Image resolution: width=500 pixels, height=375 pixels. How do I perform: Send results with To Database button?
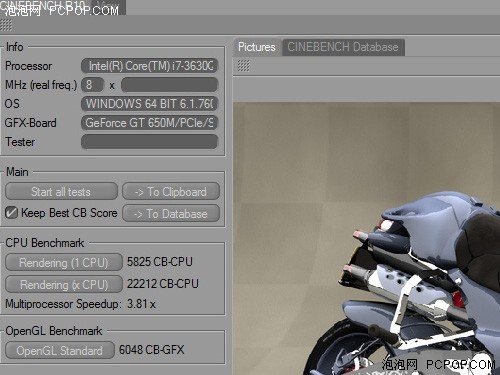(171, 213)
